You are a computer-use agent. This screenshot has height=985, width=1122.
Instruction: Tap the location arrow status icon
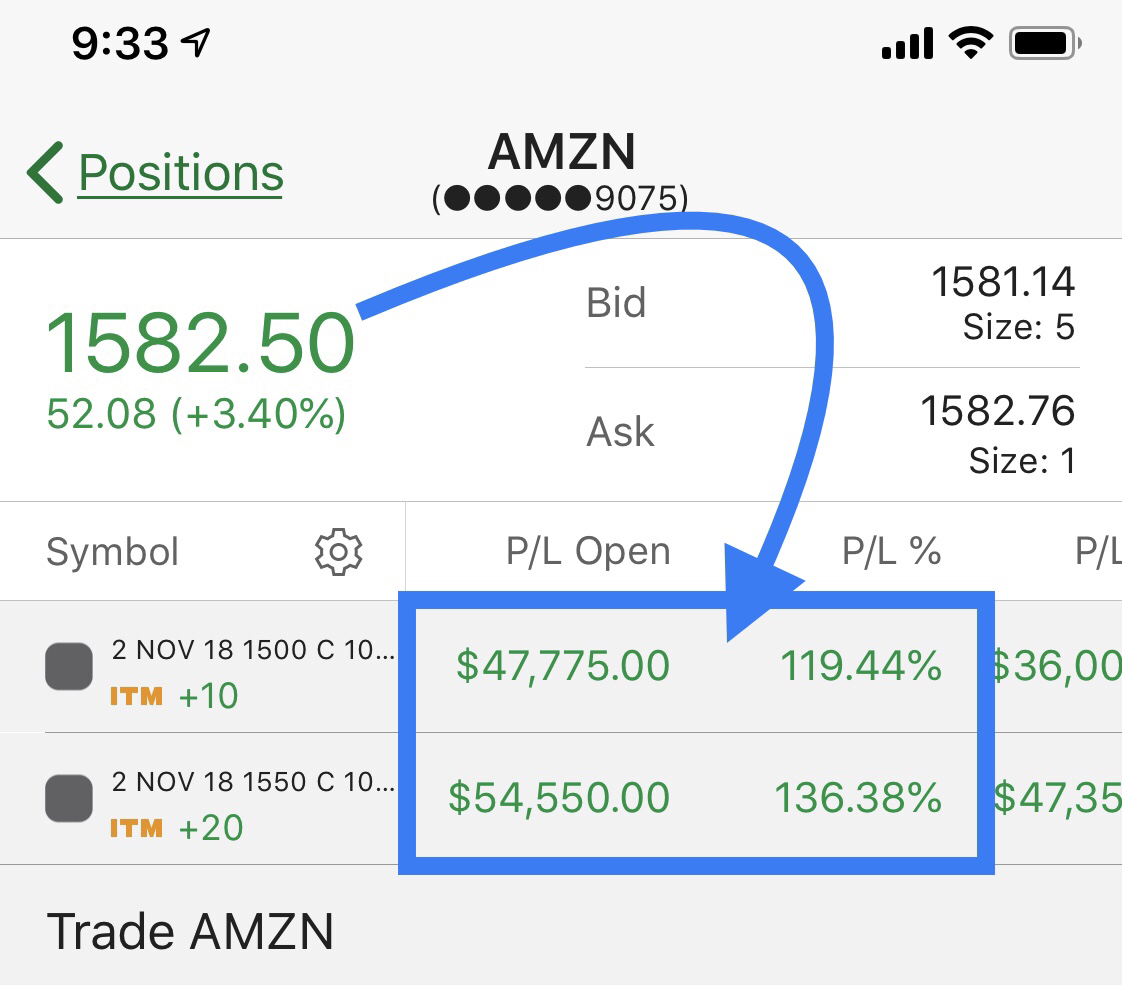tap(197, 42)
